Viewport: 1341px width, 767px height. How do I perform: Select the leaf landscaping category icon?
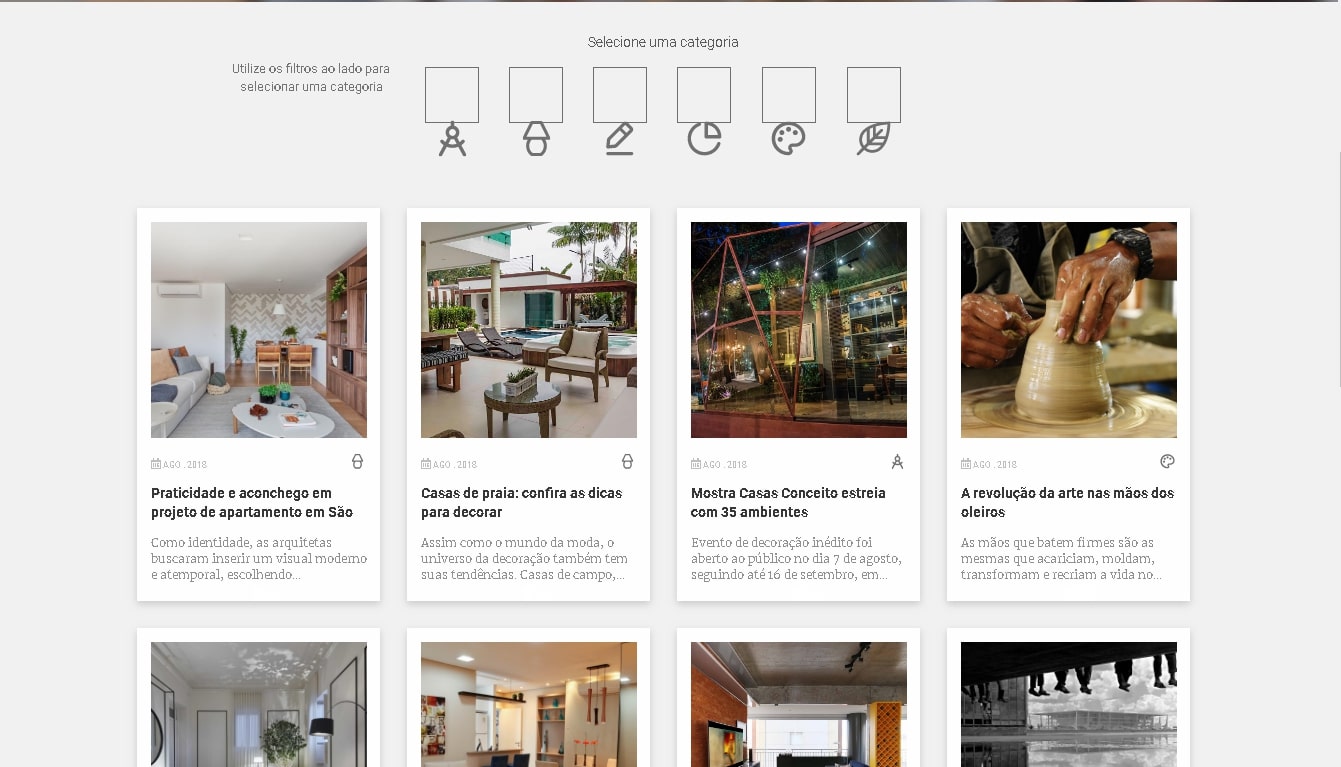click(874, 140)
